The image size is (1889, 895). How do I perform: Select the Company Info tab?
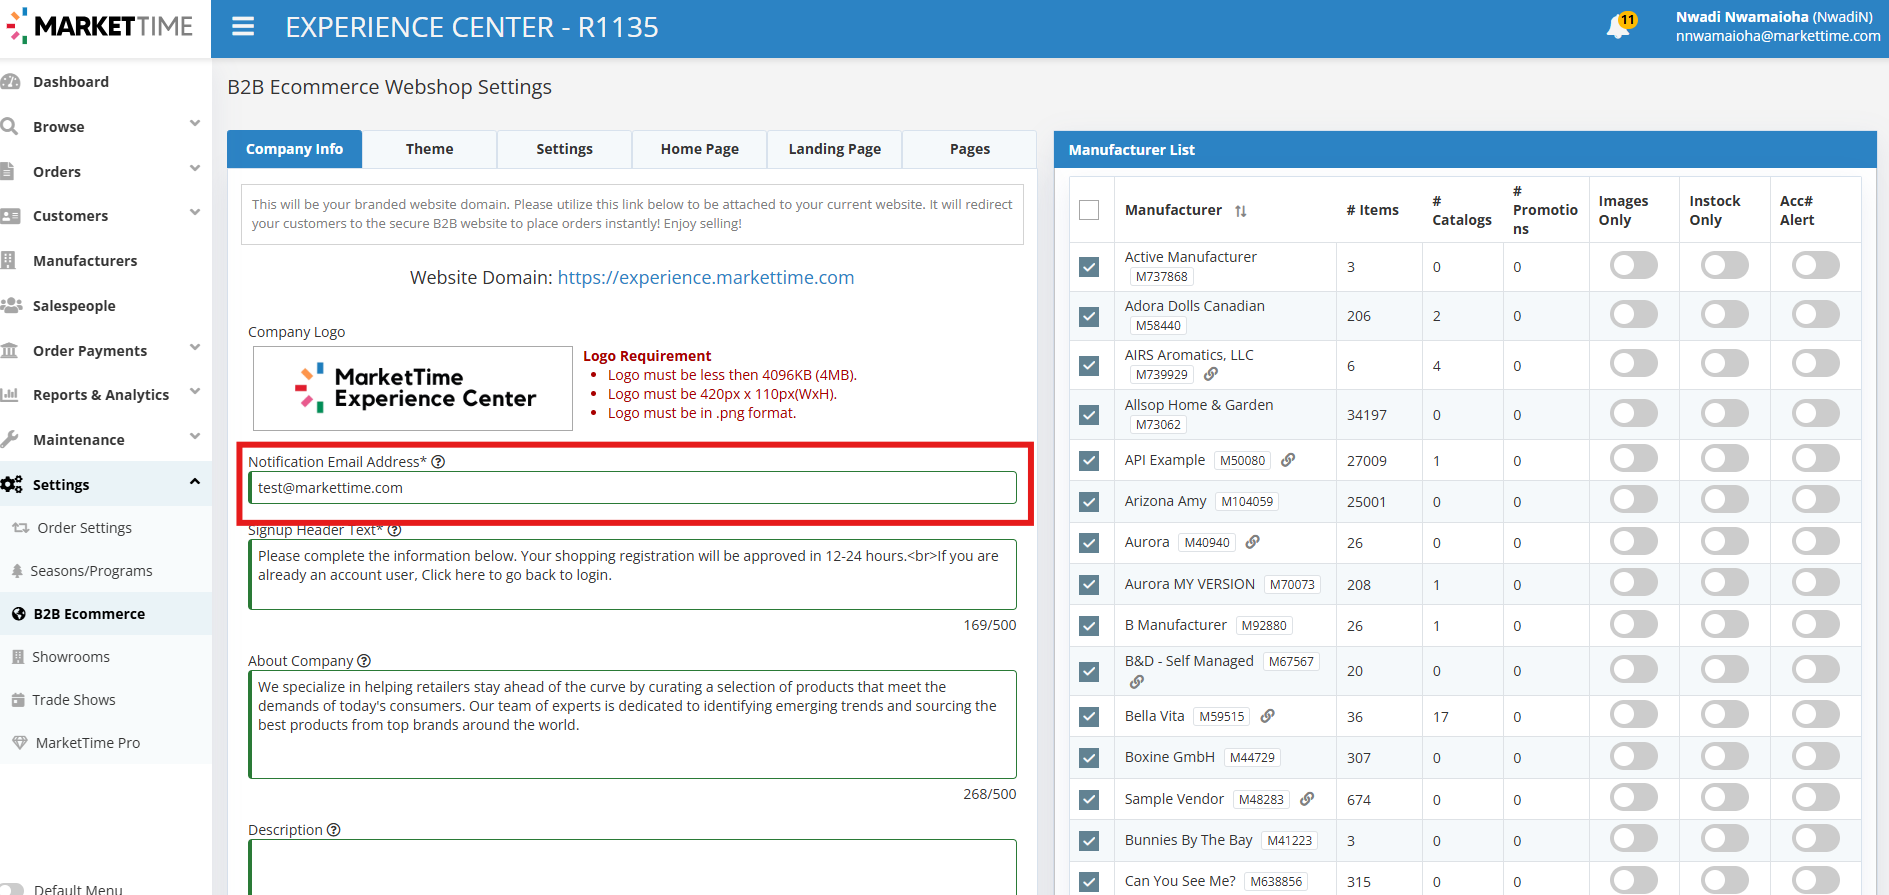(294, 149)
